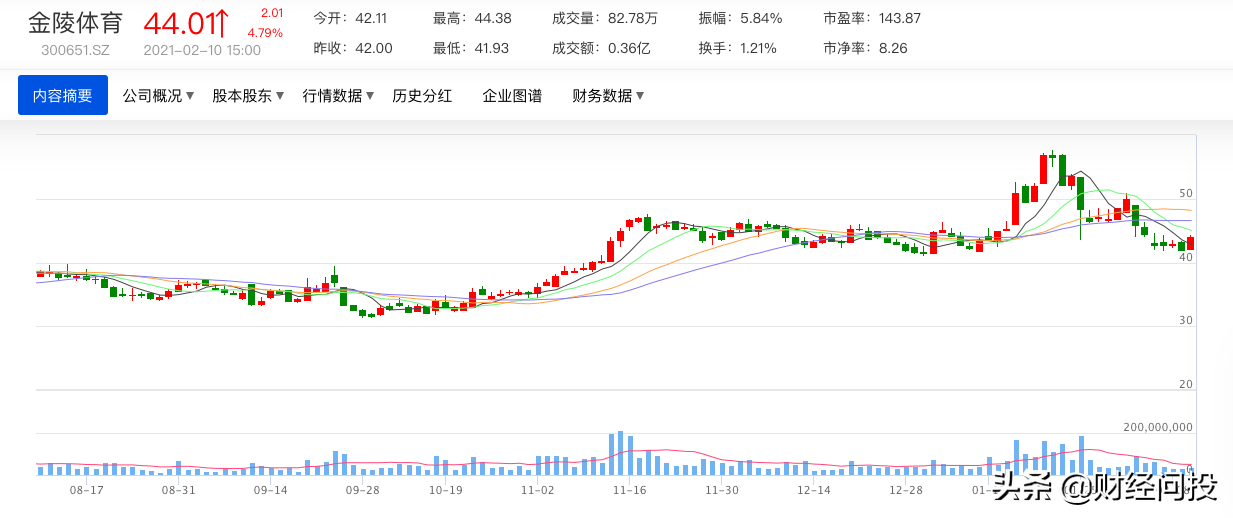Click the 市盈率 value 143.87
Viewport: 1233px width, 518px height.
900,18
